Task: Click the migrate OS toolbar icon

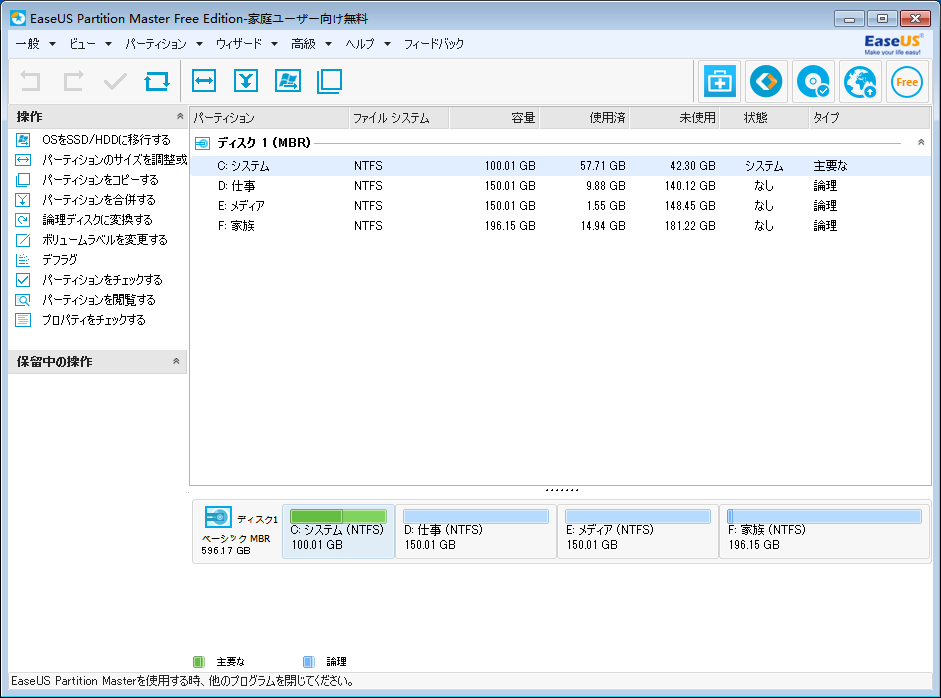Action: coord(288,81)
